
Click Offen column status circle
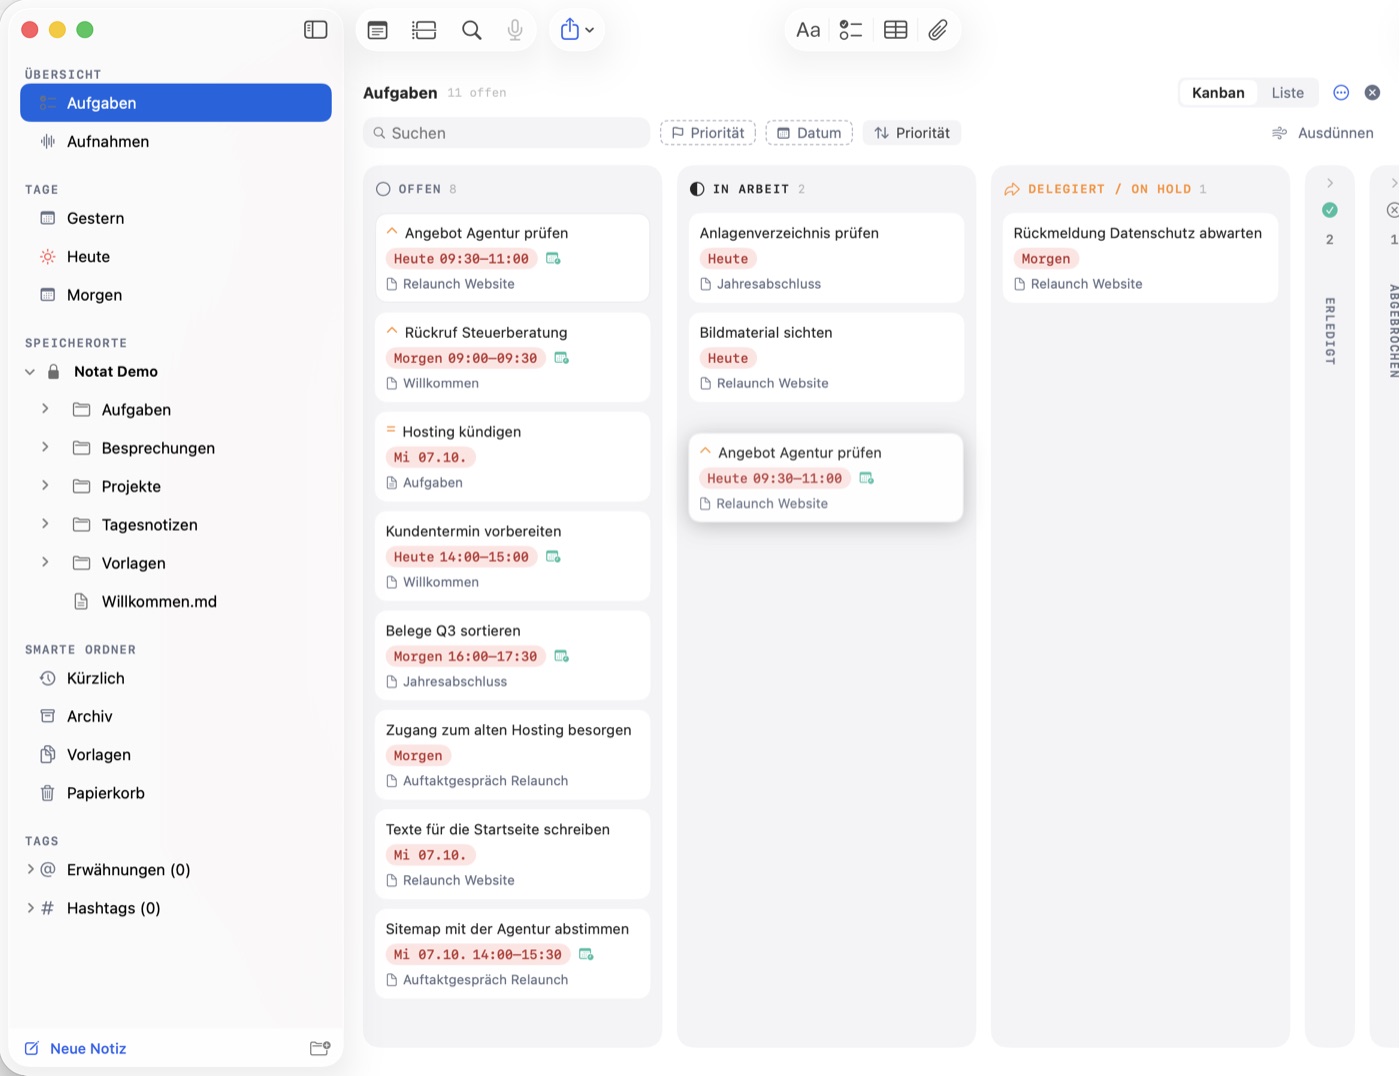[x=383, y=189]
